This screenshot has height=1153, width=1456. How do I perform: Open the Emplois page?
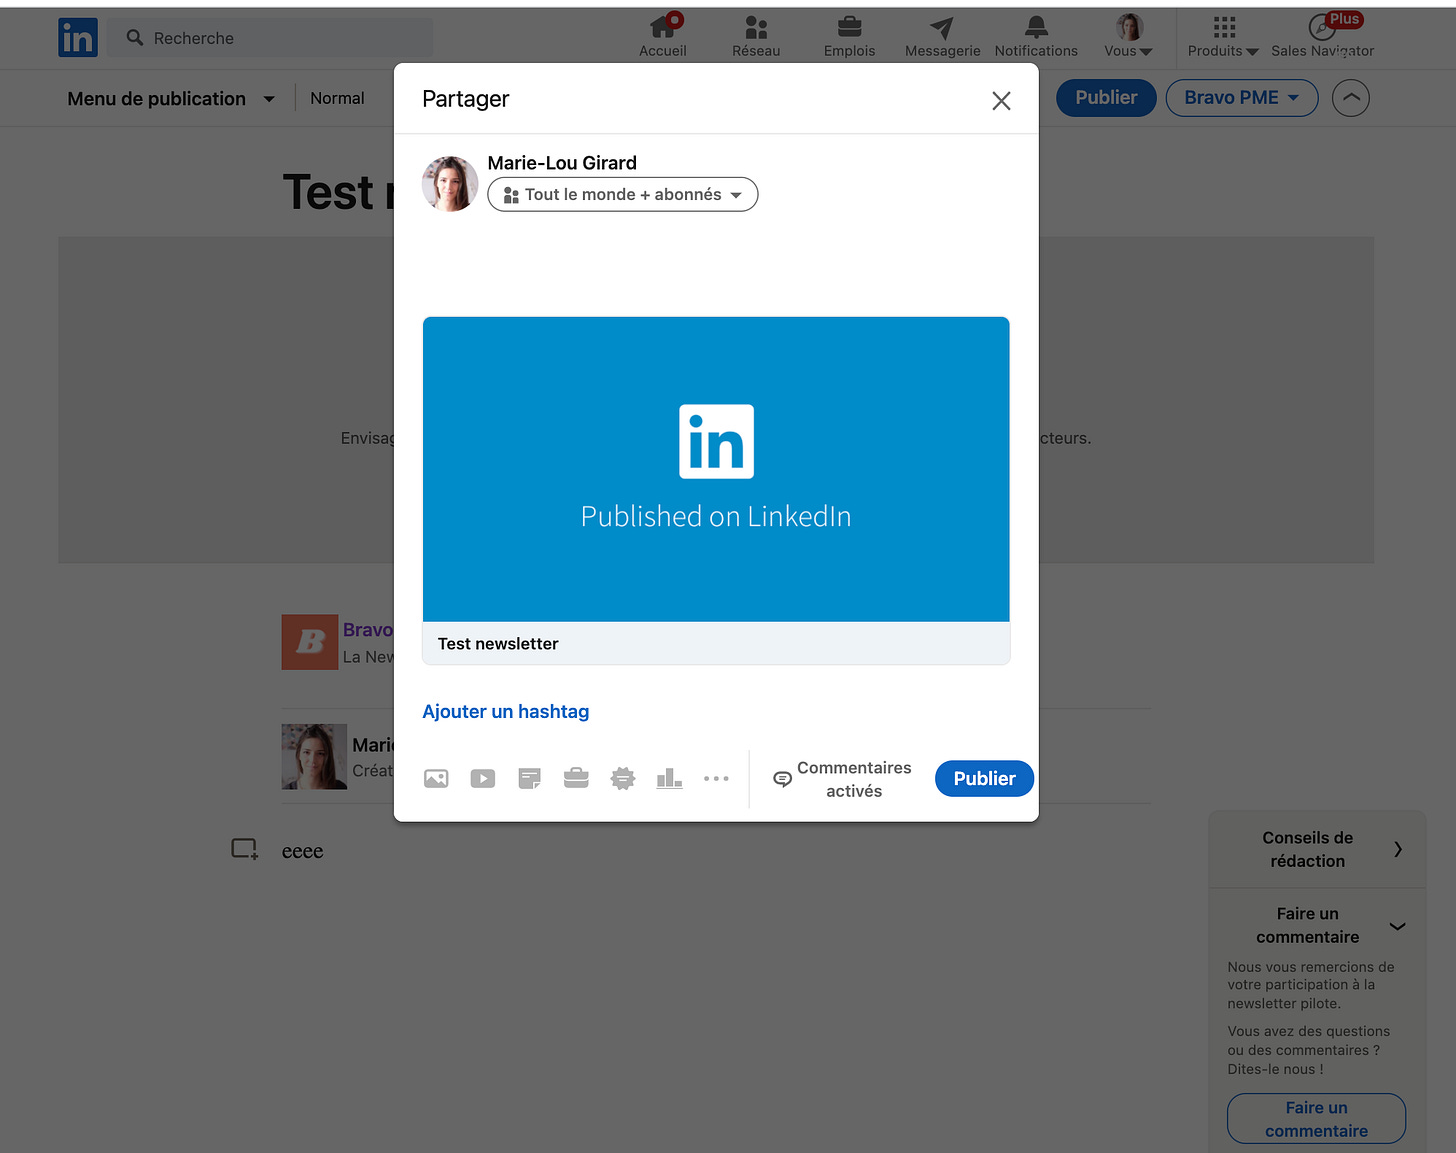click(850, 36)
